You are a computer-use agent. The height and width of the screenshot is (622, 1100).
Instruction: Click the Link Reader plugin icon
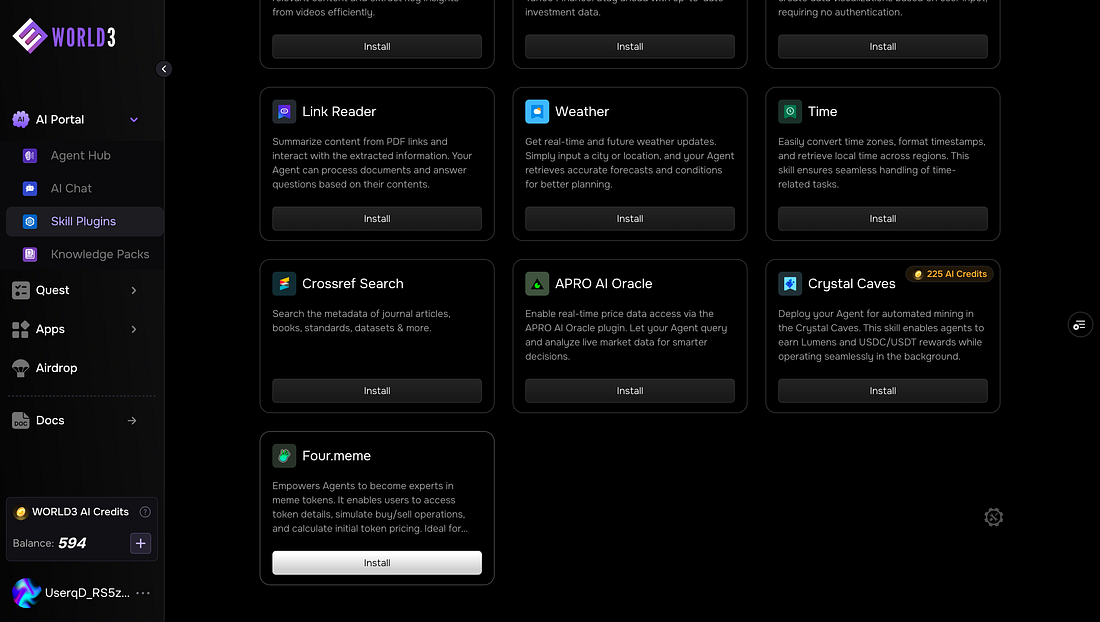coord(284,112)
